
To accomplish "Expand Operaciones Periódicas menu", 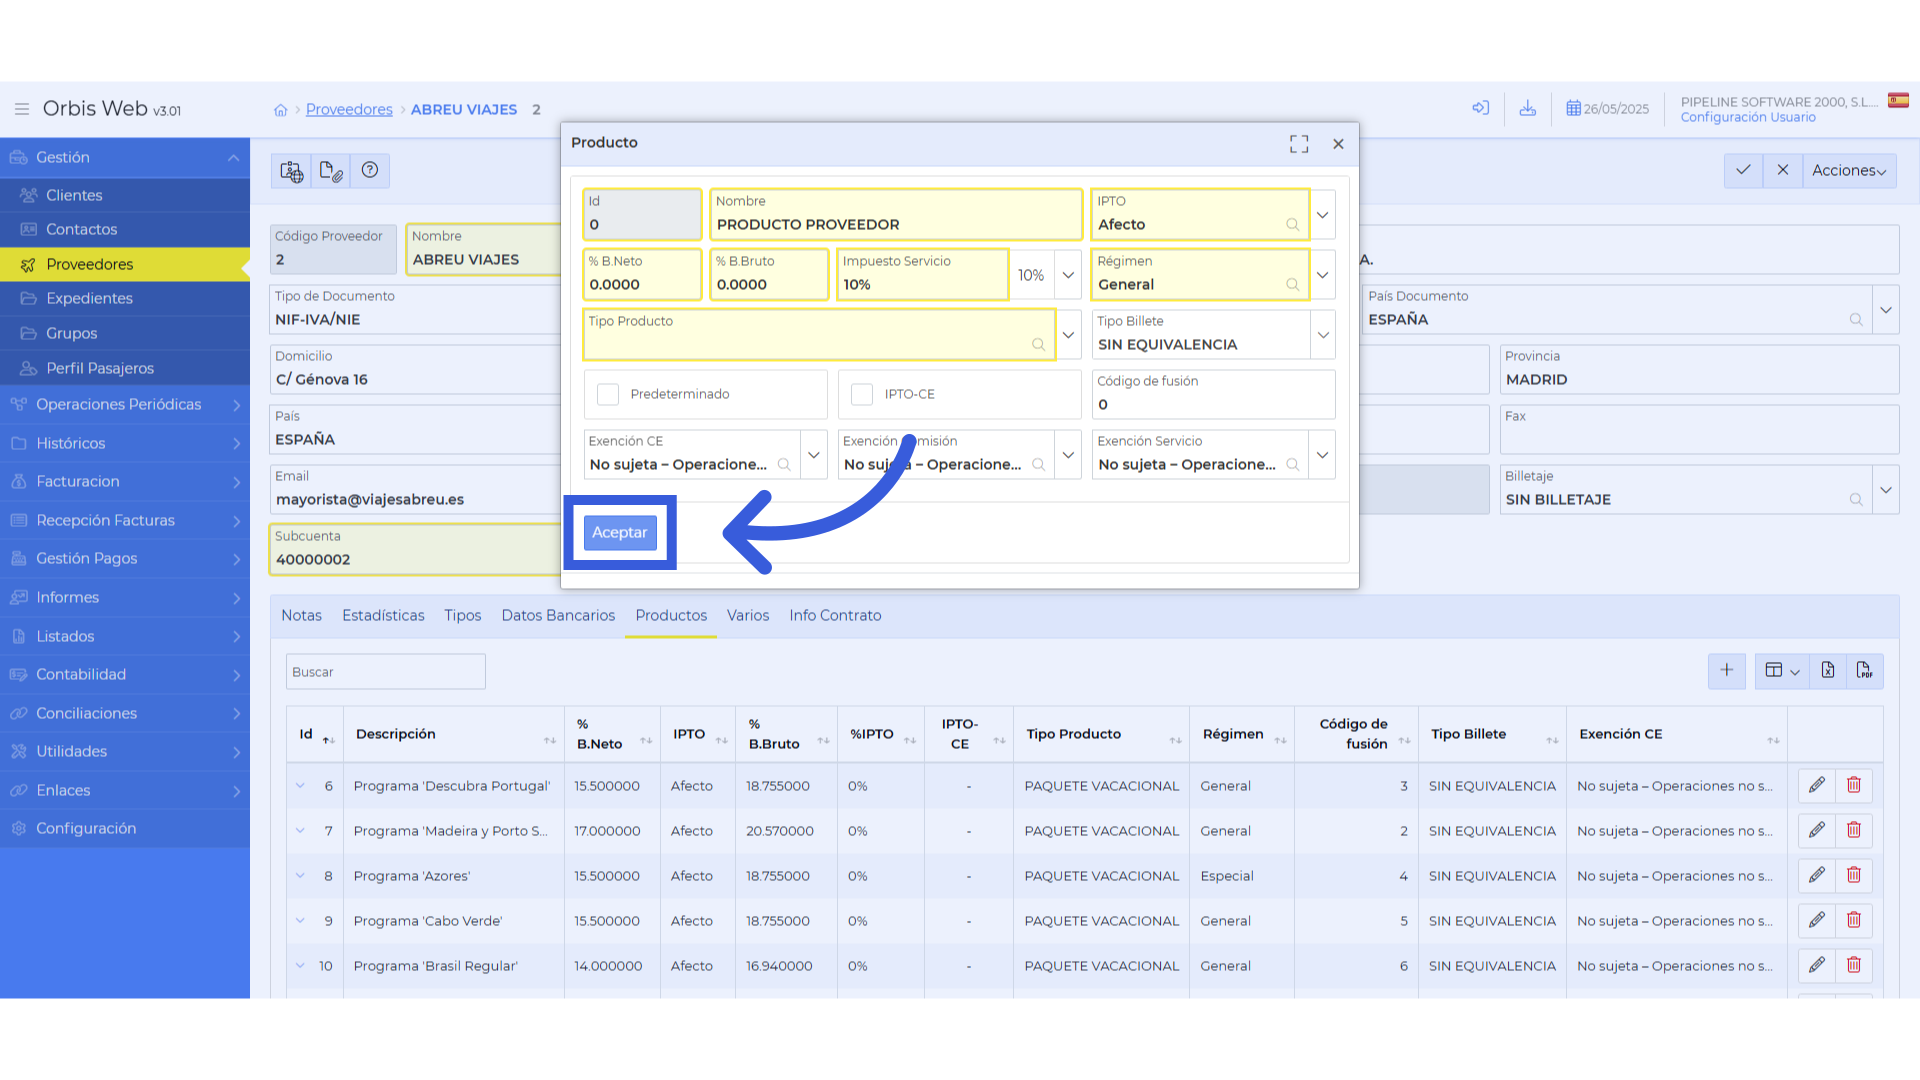I will point(125,404).
